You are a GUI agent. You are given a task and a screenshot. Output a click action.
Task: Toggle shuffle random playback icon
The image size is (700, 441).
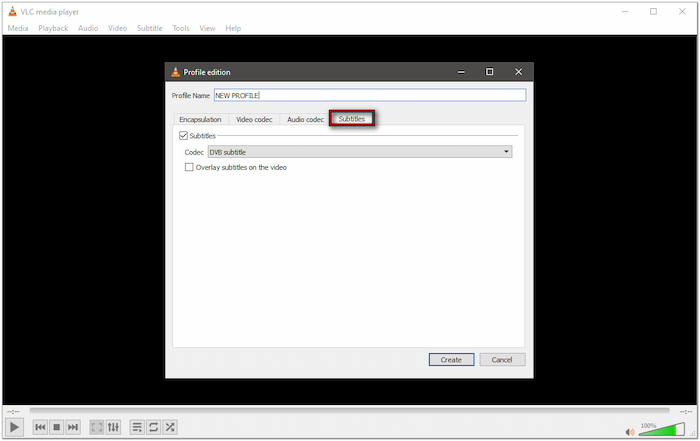pos(170,427)
